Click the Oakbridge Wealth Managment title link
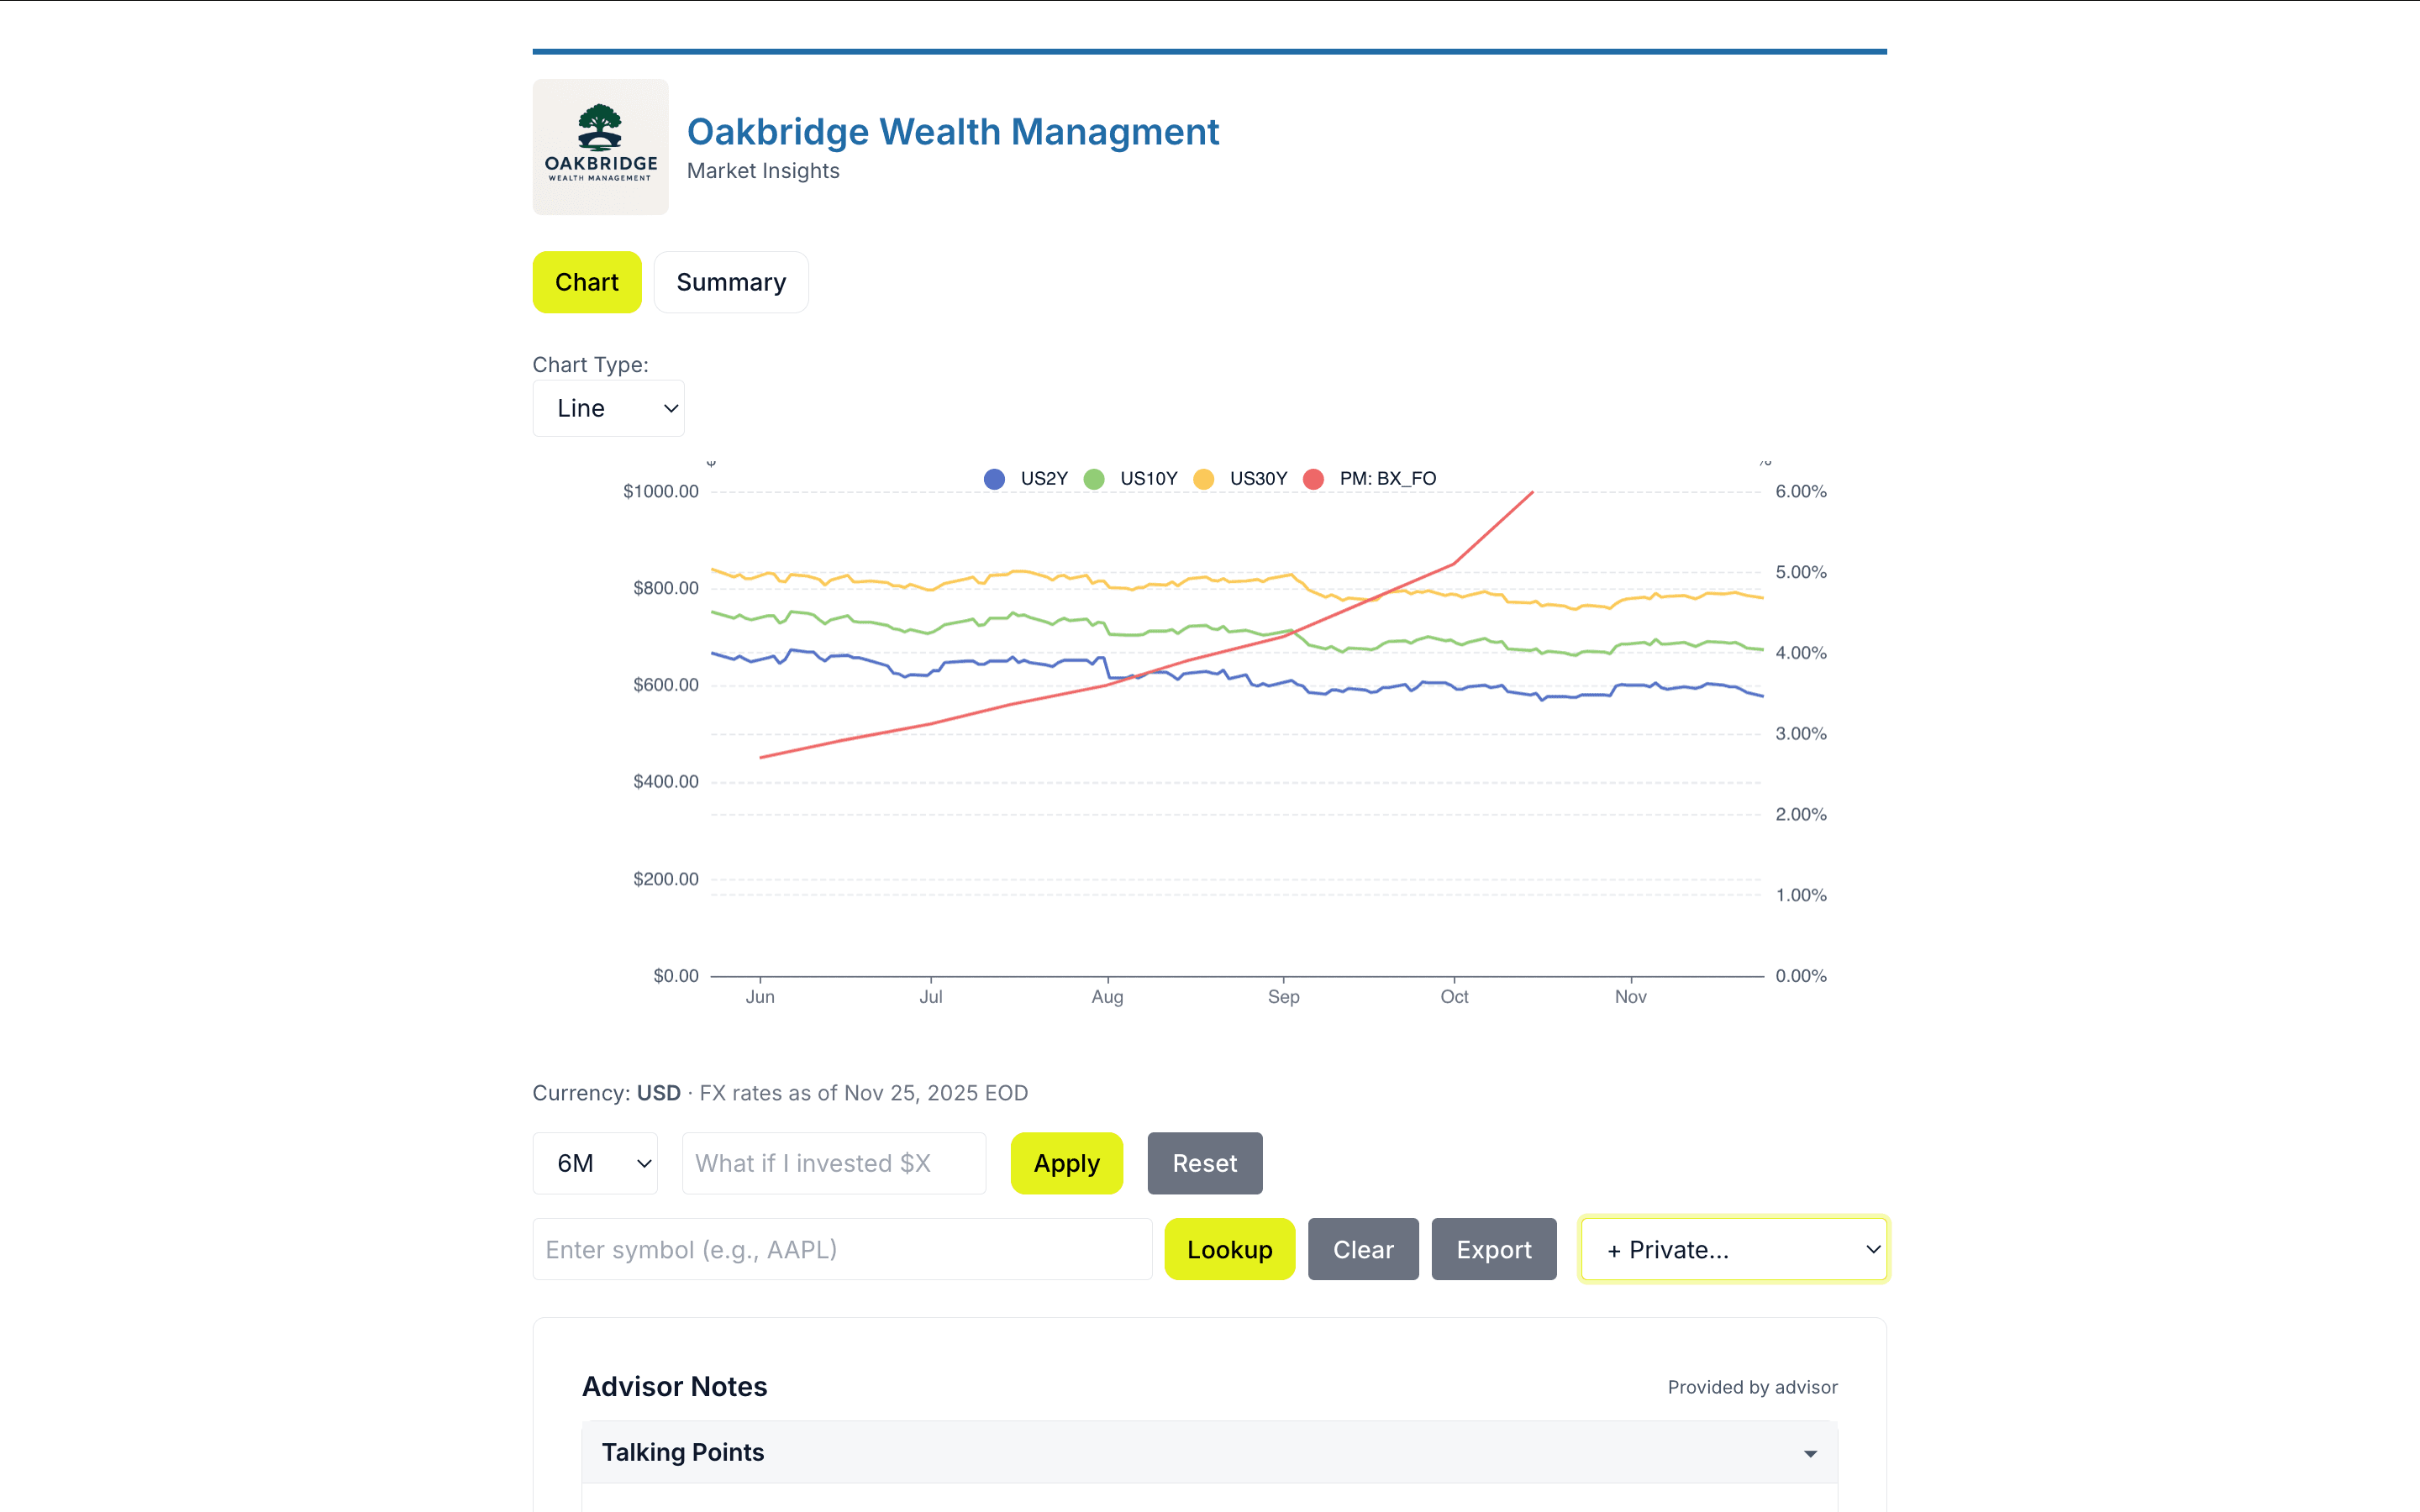Image resolution: width=2420 pixels, height=1512 pixels. (952, 132)
